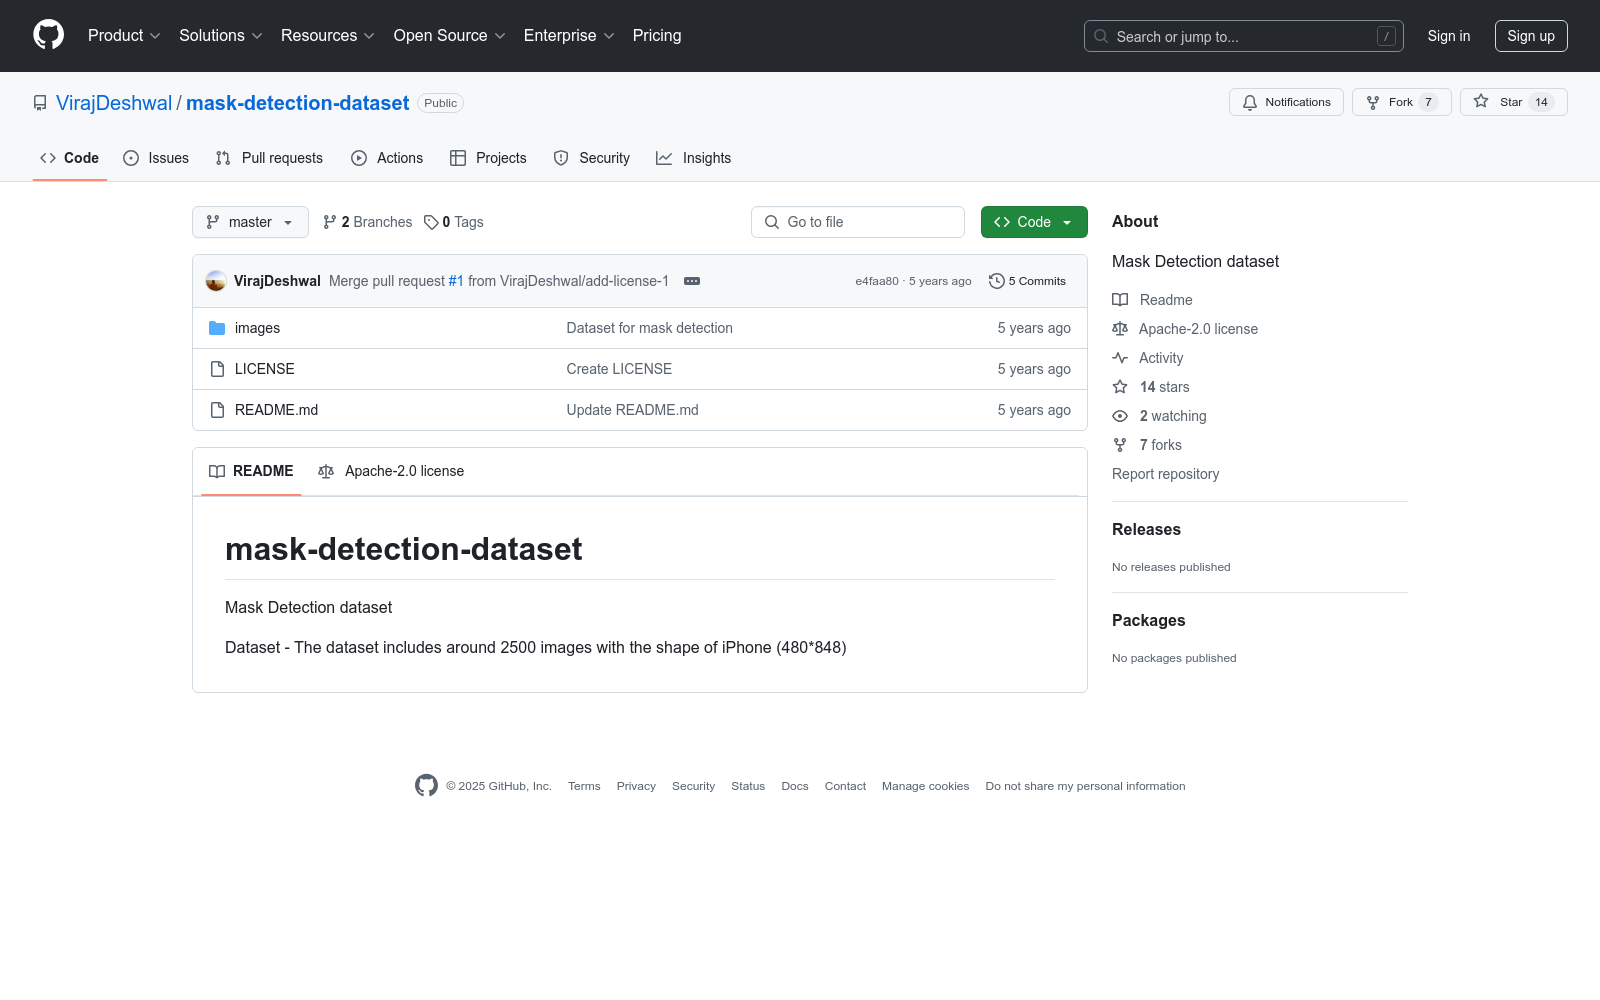Image resolution: width=1600 pixels, height=1000 pixels.
Task: Click the tag icon next to 0 Tags
Action: [x=431, y=222]
